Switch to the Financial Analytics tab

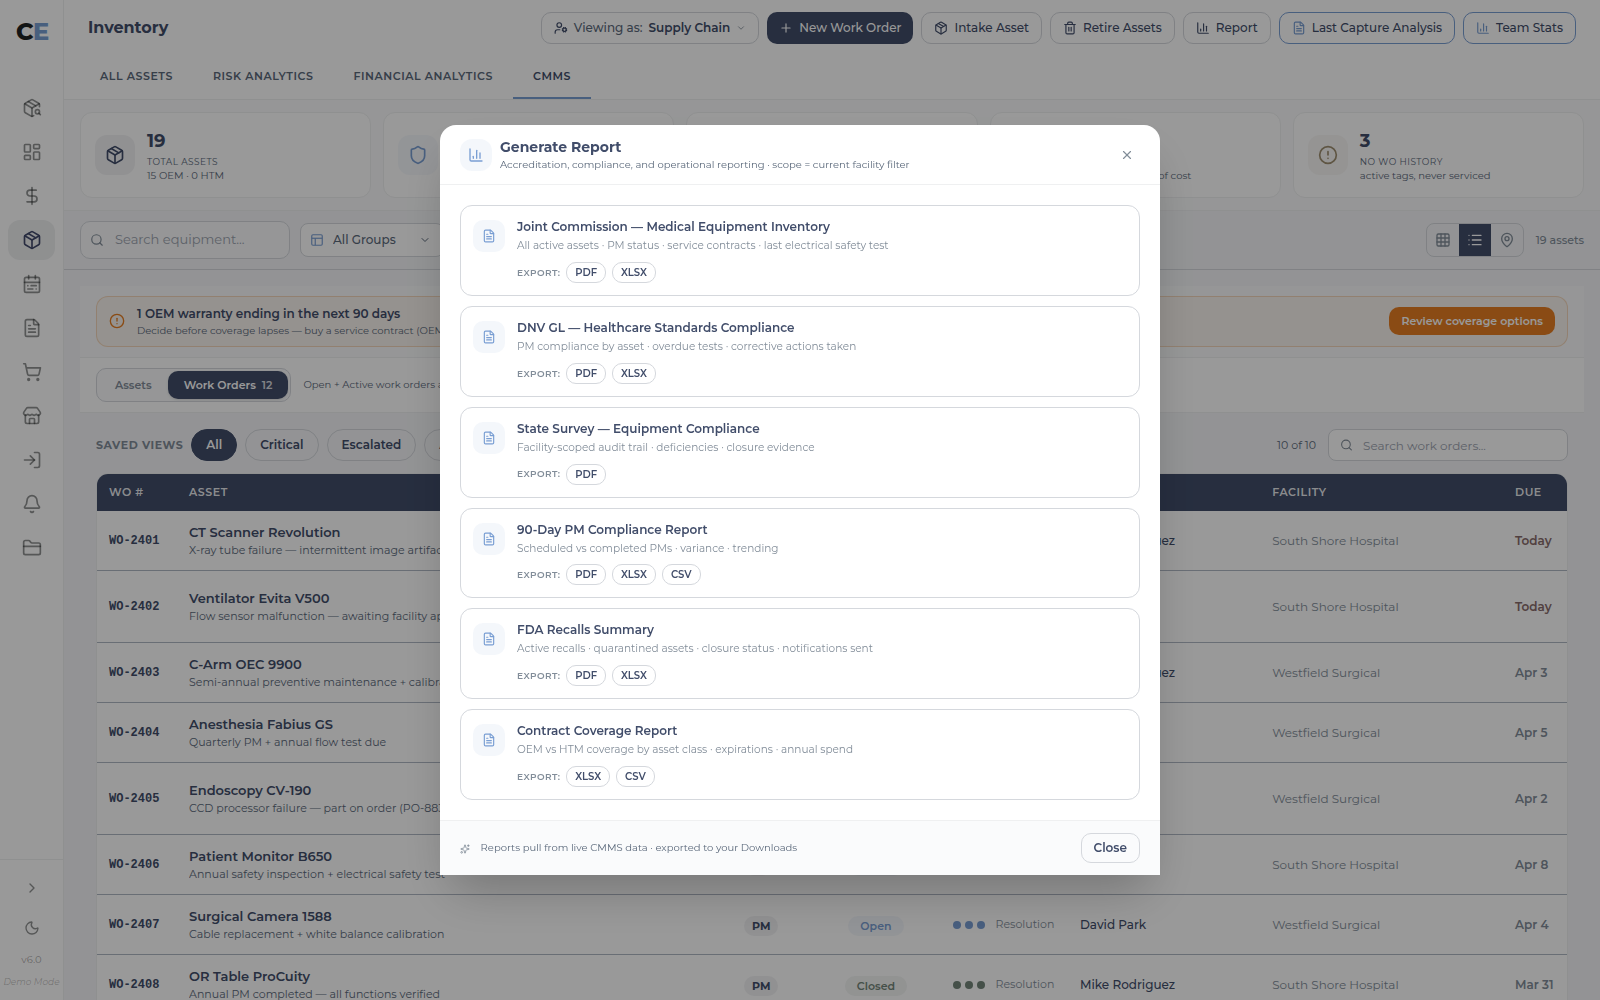pyautogui.click(x=423, y=76)
